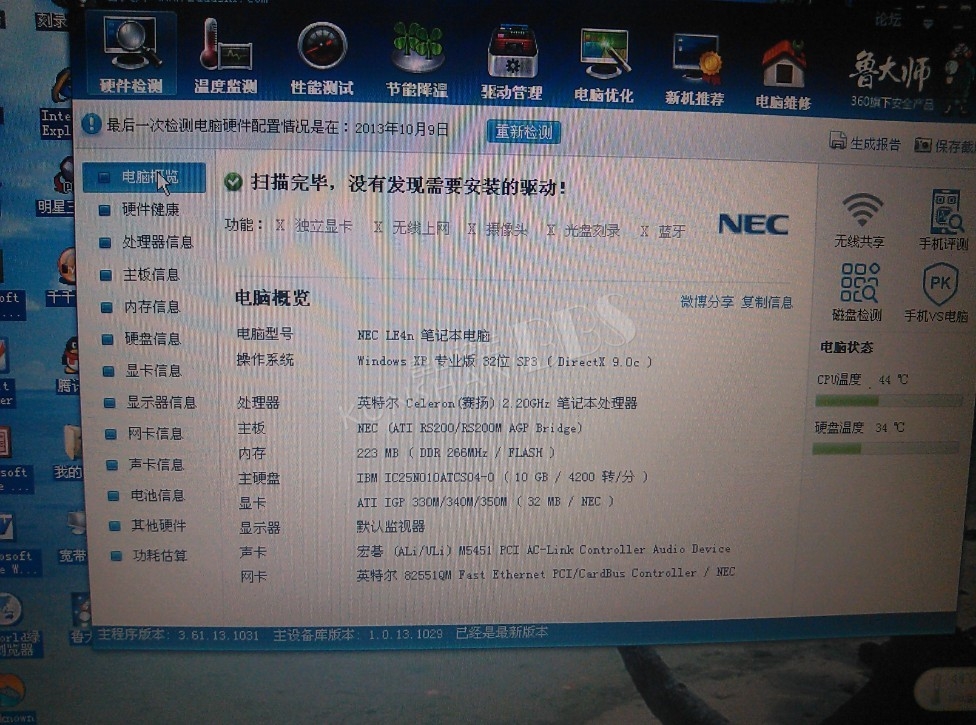This screenshot has height=725, width=976.
Task: Launch the 磁盘检测 disk check tool
Action: pos(858,291)
